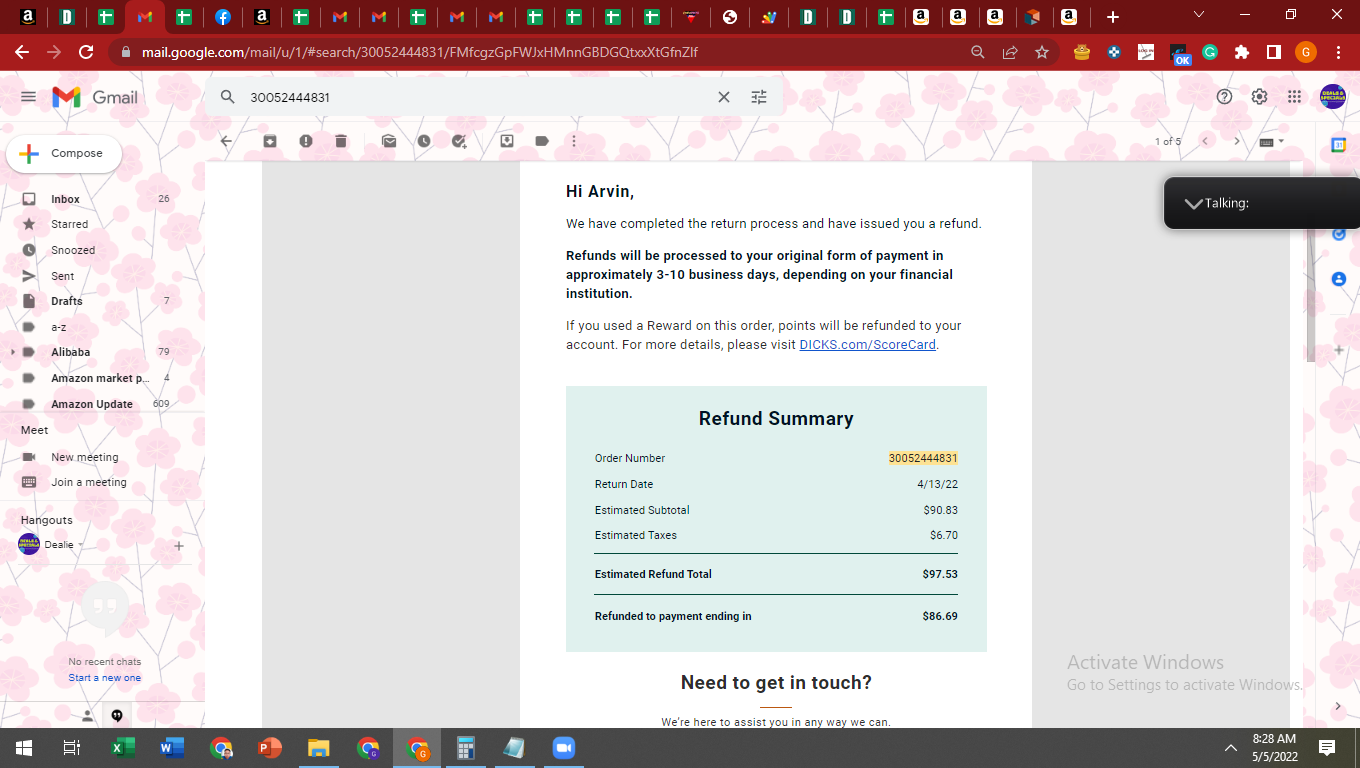Click the highlighted order number 30052444831
This screenshot has width=1360, height=768.
[923, 458]
